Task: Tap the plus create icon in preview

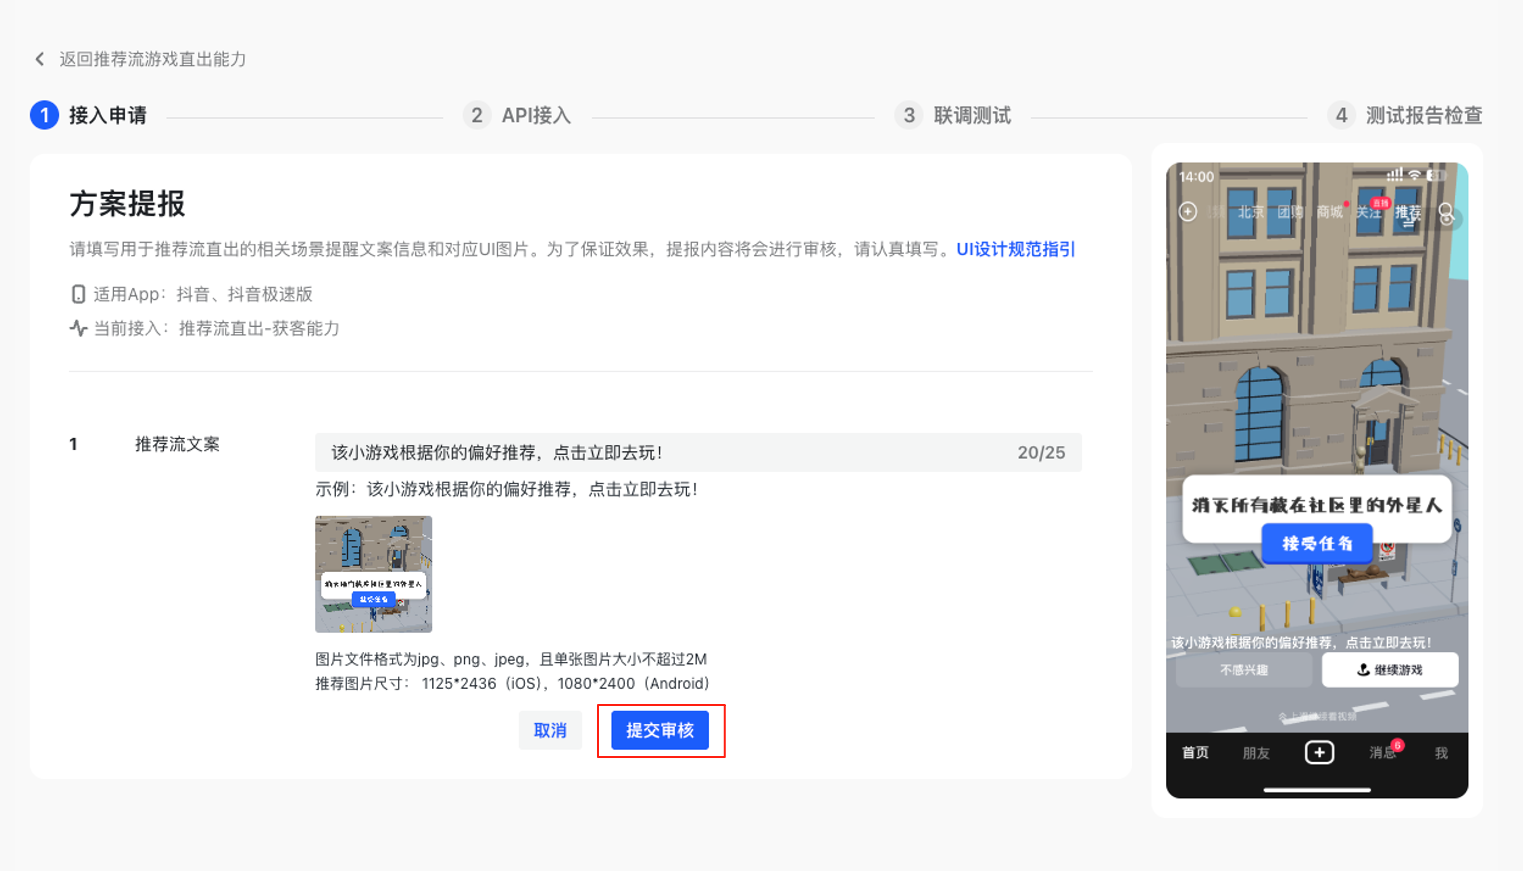Action: point(1319,752)
